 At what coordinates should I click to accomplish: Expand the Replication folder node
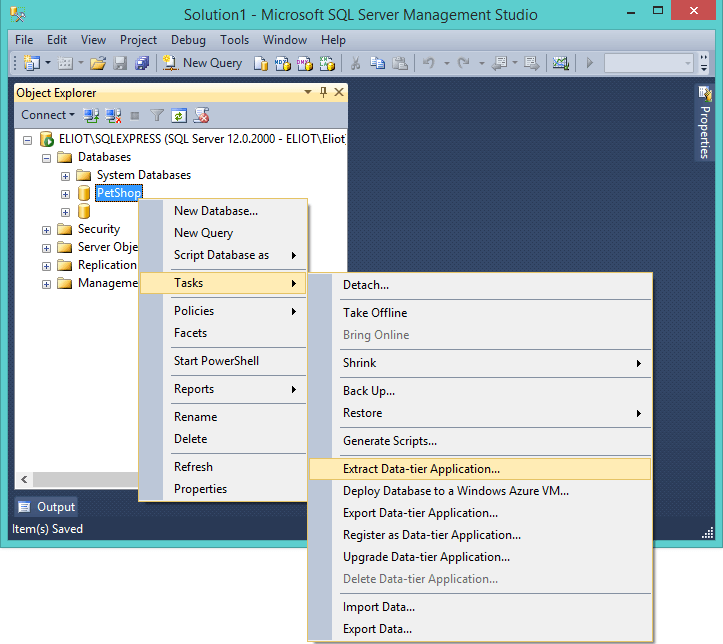46,266
